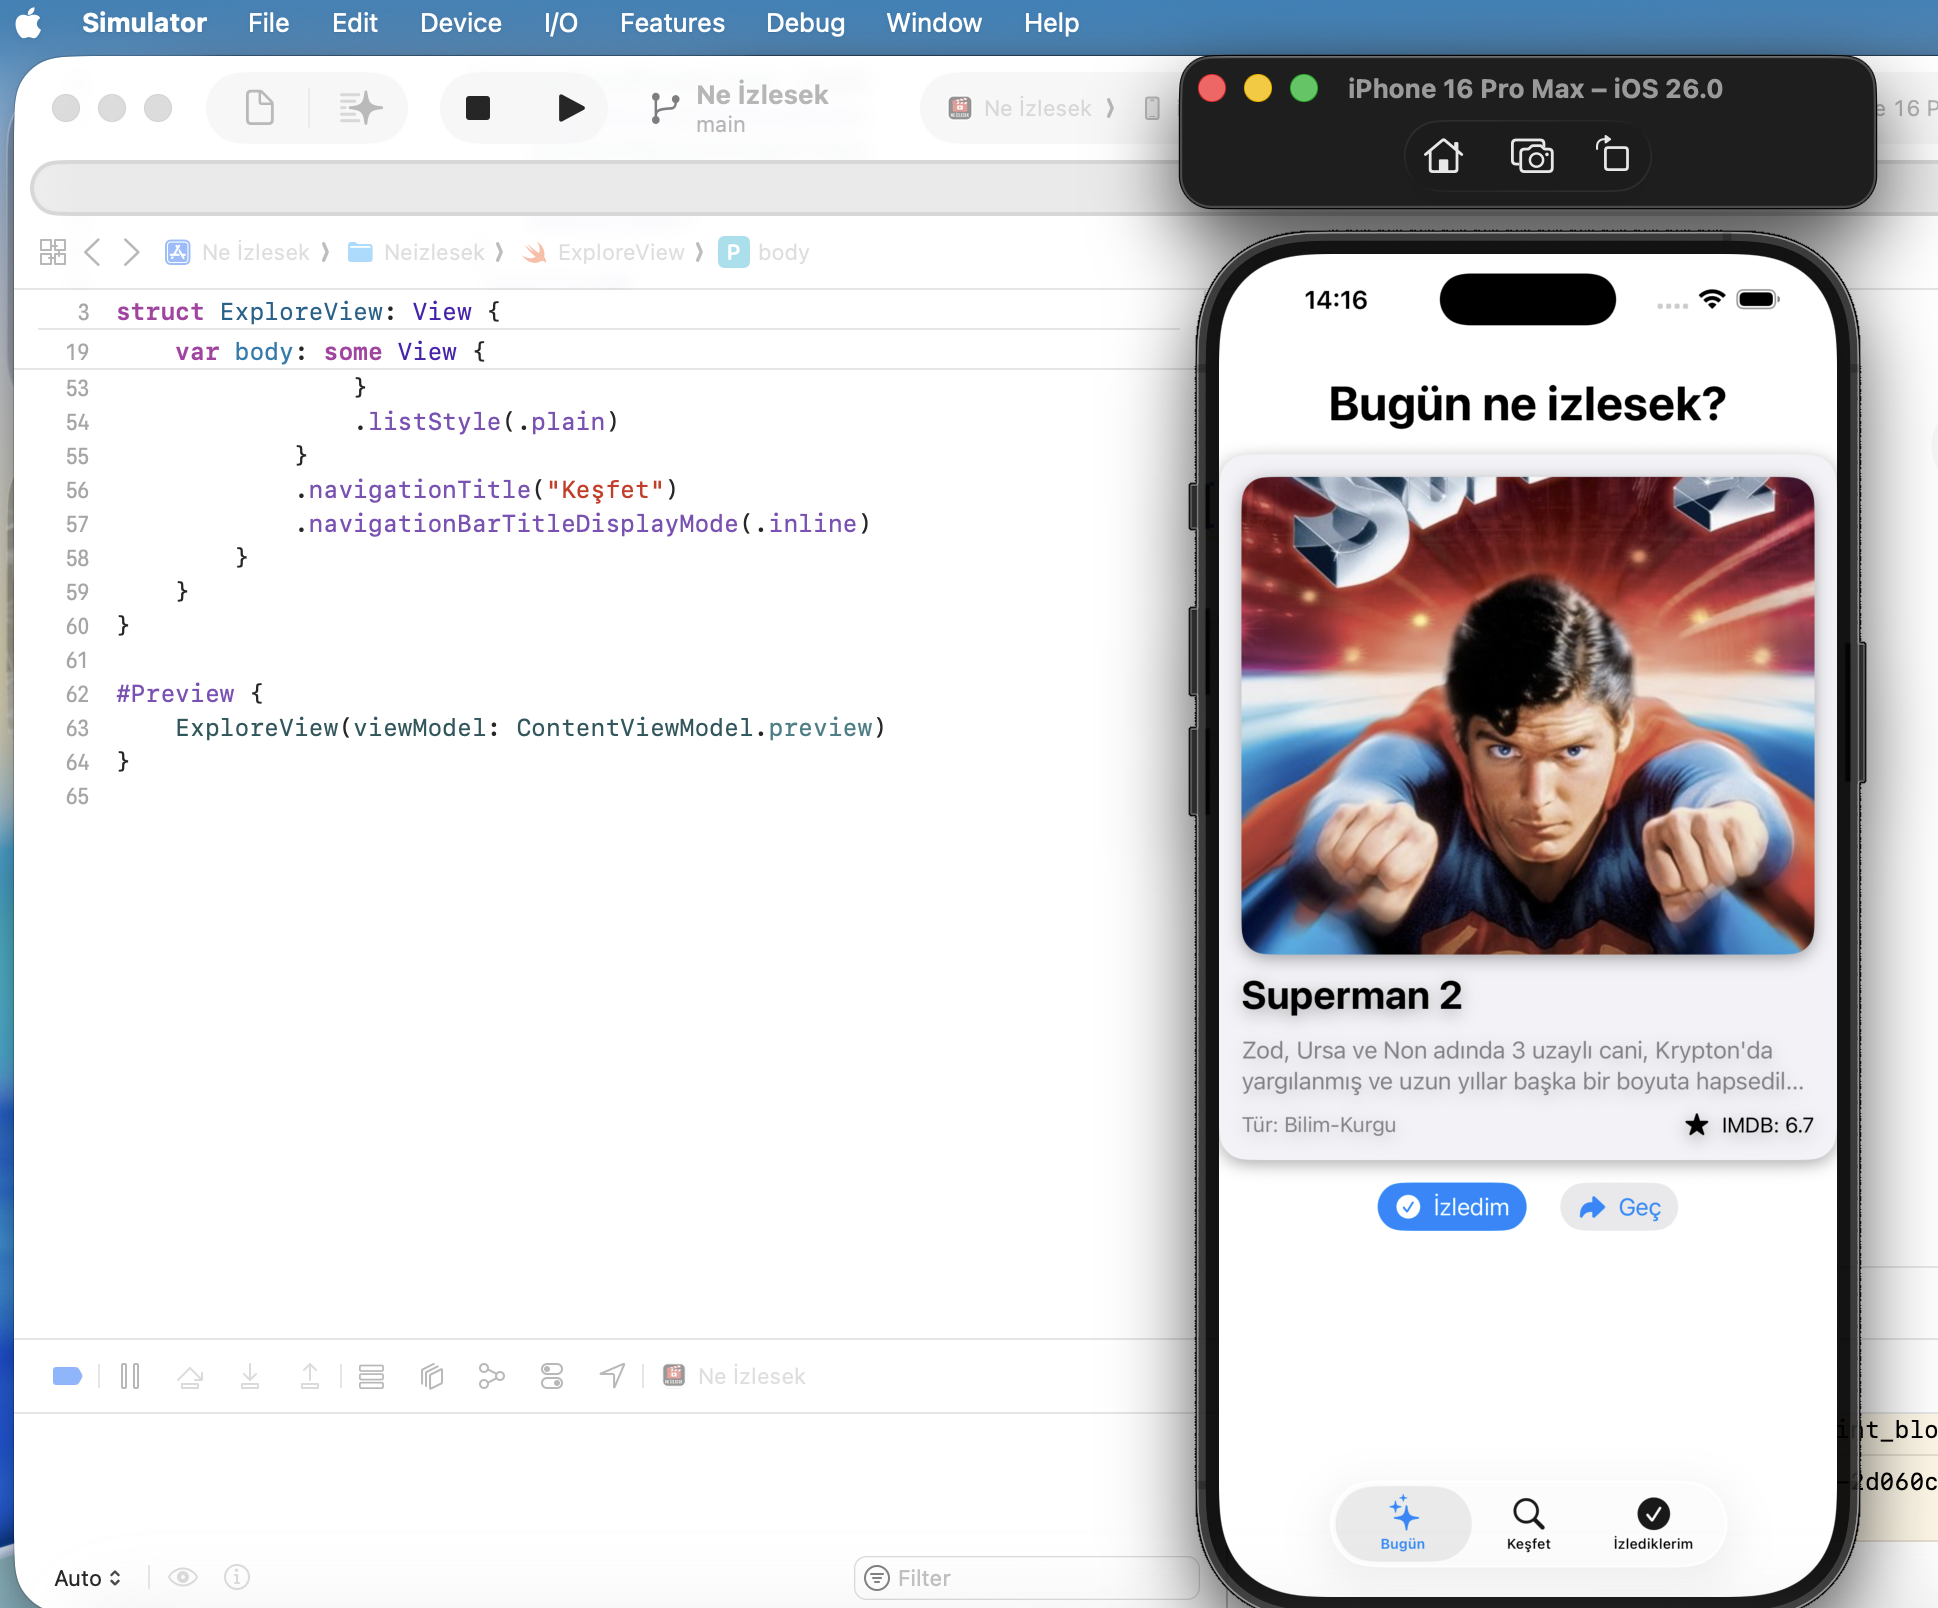Click the Ne İzlesek project breadcrumb
This screenshot has height=1608, width=1938.
tap(238, 252)
